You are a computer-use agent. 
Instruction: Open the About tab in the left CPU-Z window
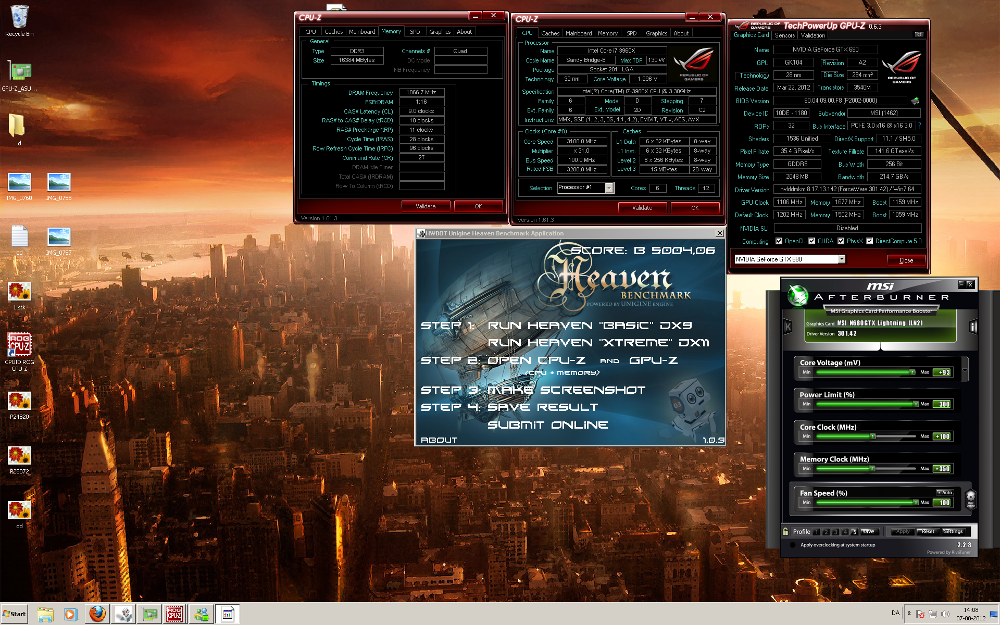464,31
